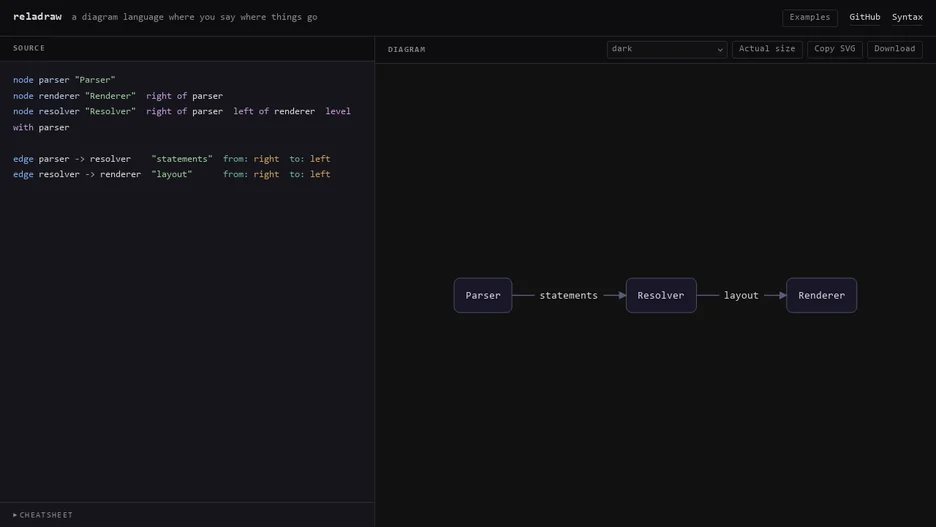
Task: Click the "layout" string in source editor
Action: tap(172, 174)
